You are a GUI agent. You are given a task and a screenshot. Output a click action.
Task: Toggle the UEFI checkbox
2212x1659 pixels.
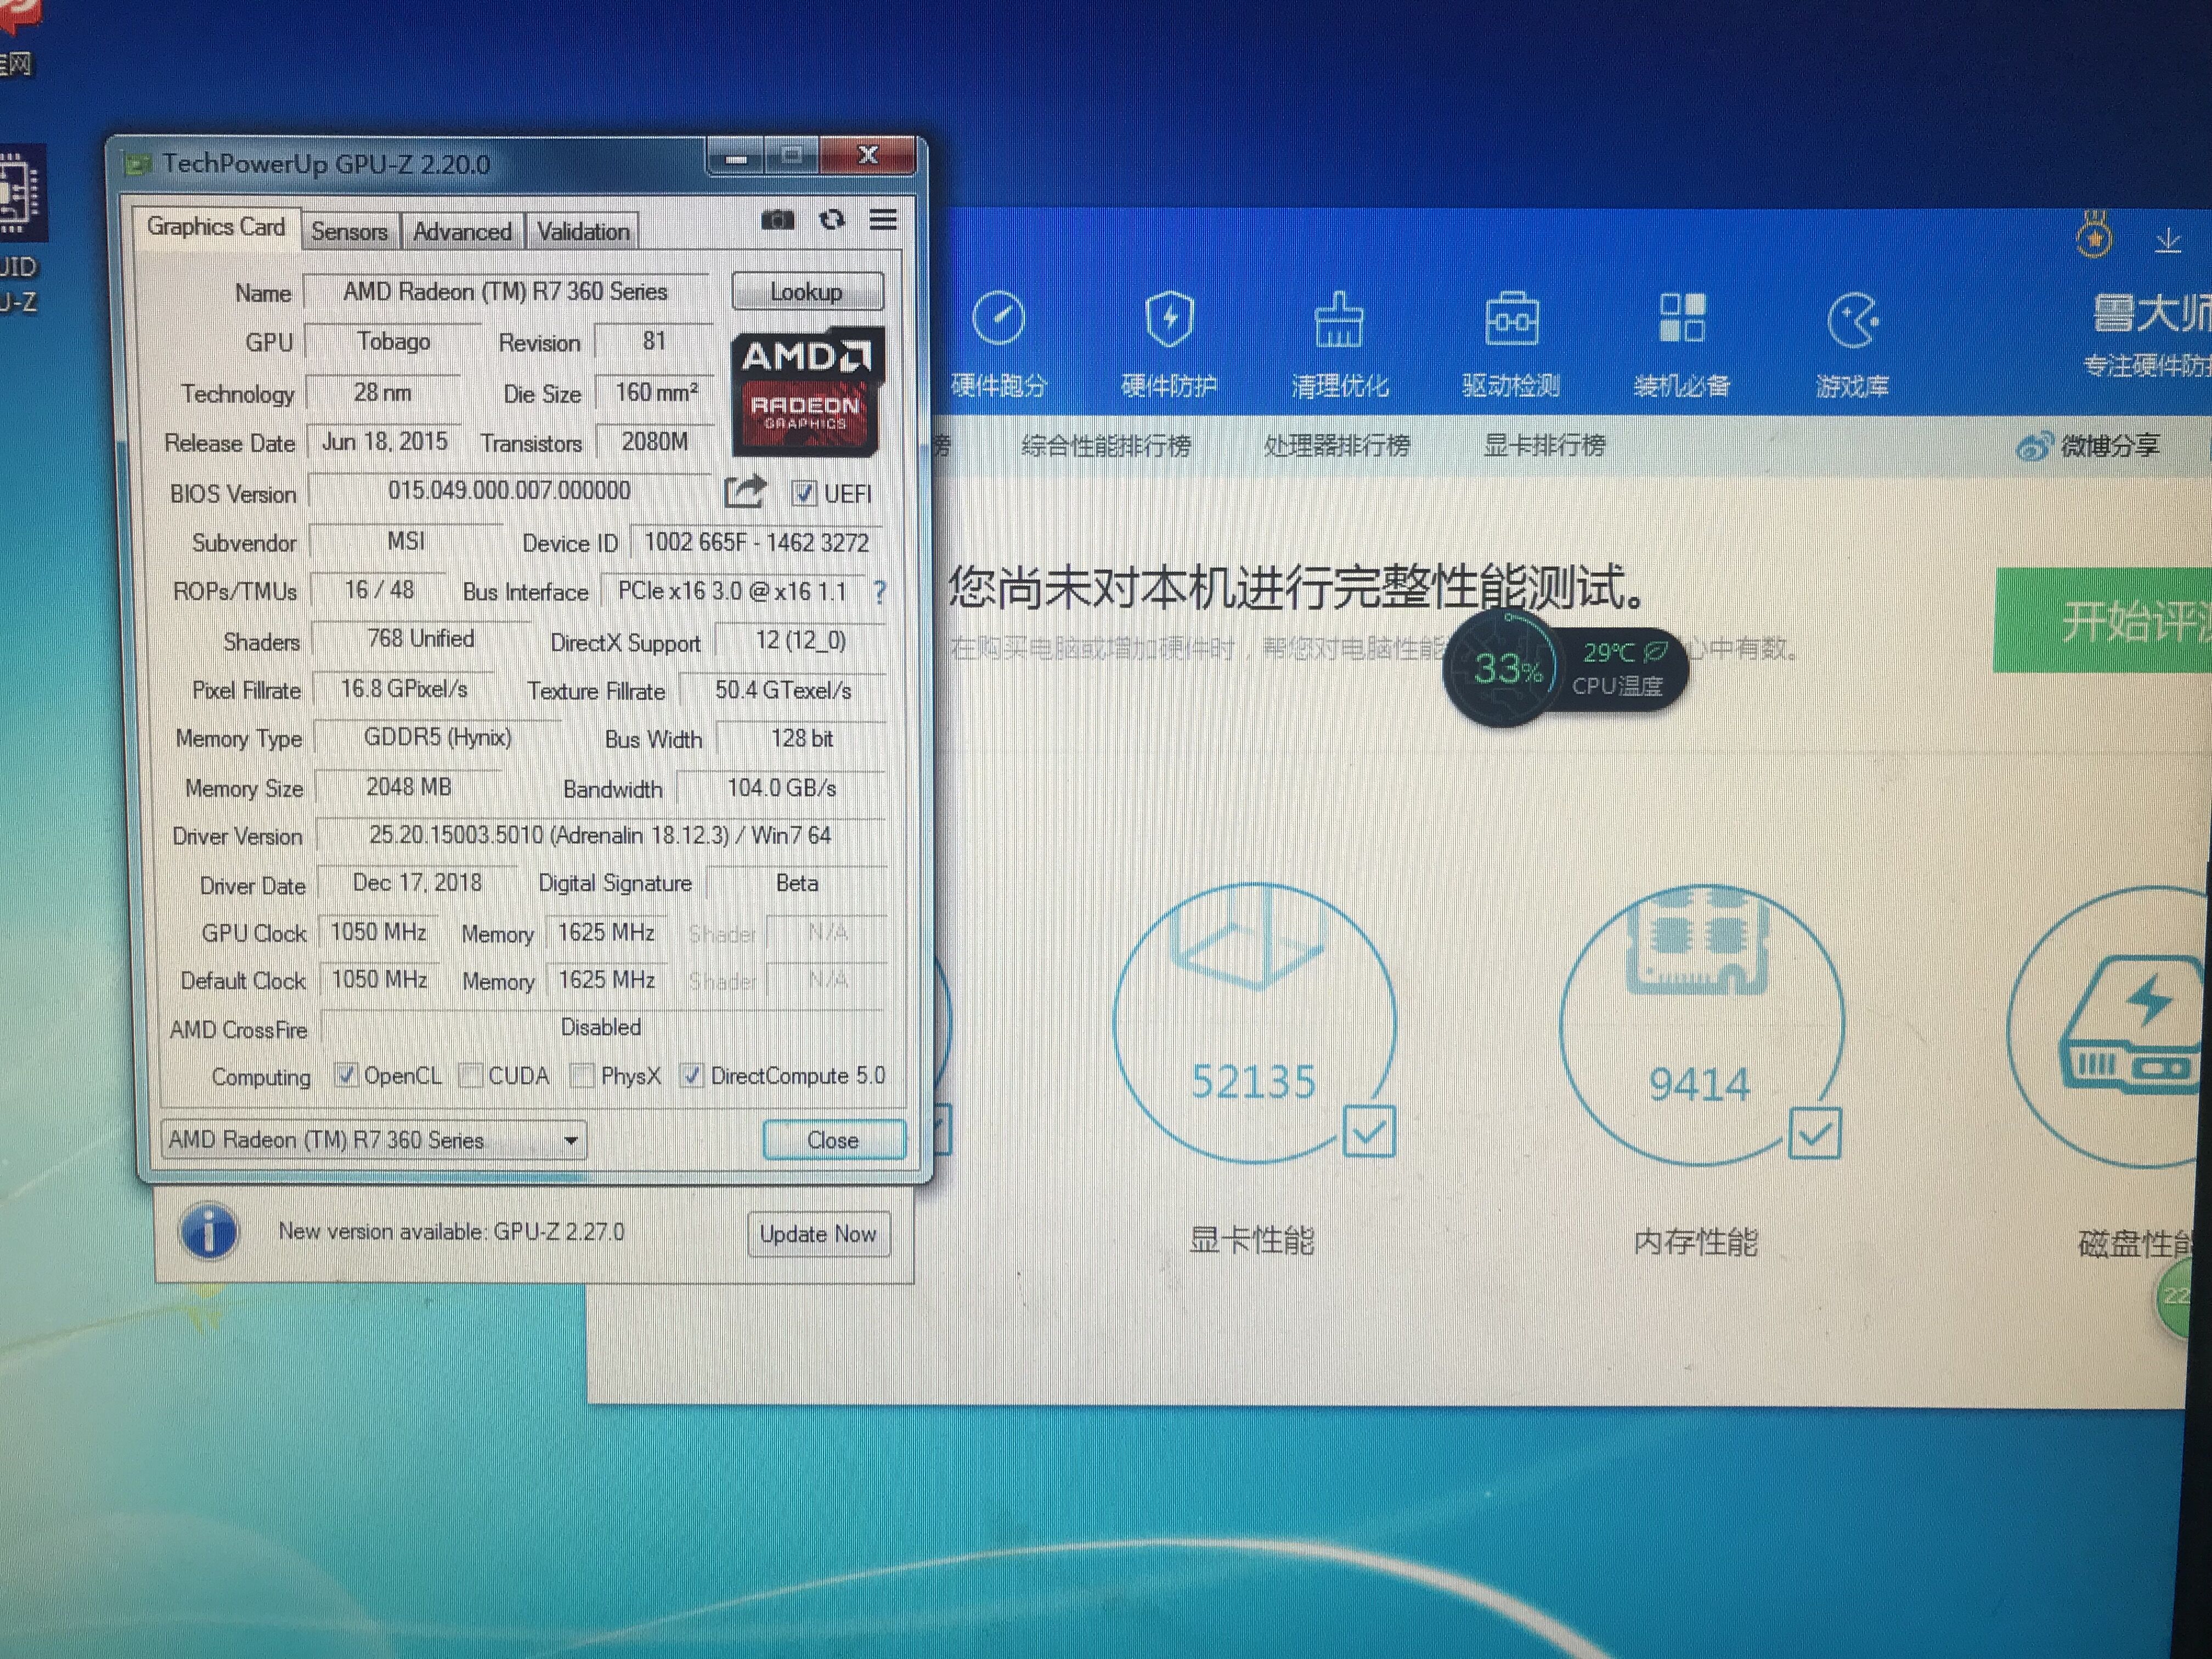pyautogui.click(x=803, y=493)
